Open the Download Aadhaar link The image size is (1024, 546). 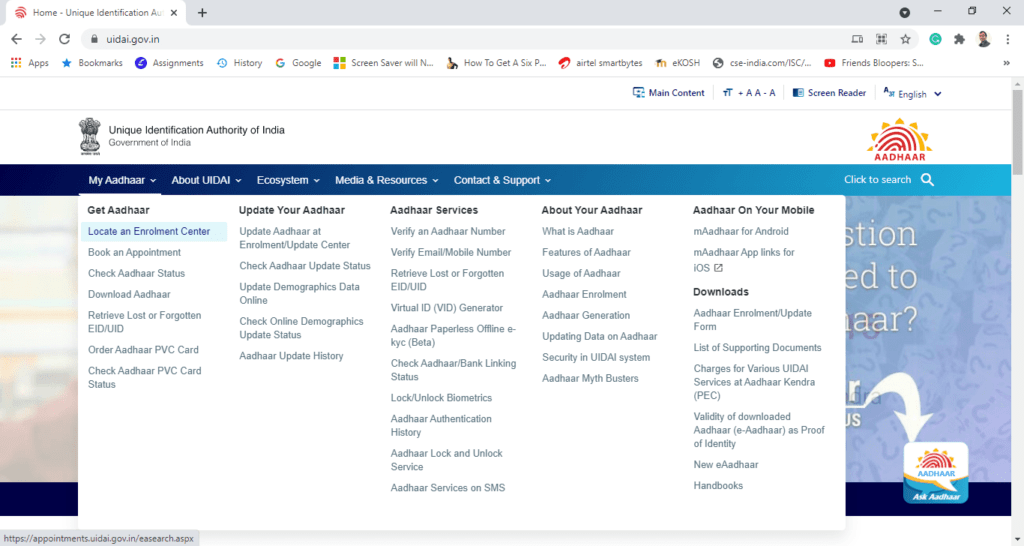(129, 294)
